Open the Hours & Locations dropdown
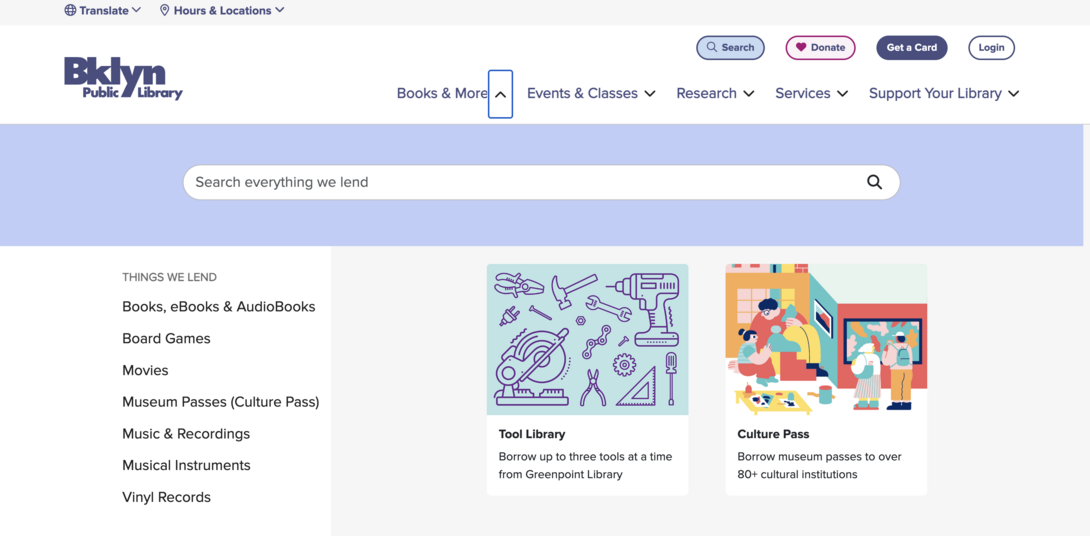Screen dimensions: 1090x536 pyautogui.click(x=222, y=10)
